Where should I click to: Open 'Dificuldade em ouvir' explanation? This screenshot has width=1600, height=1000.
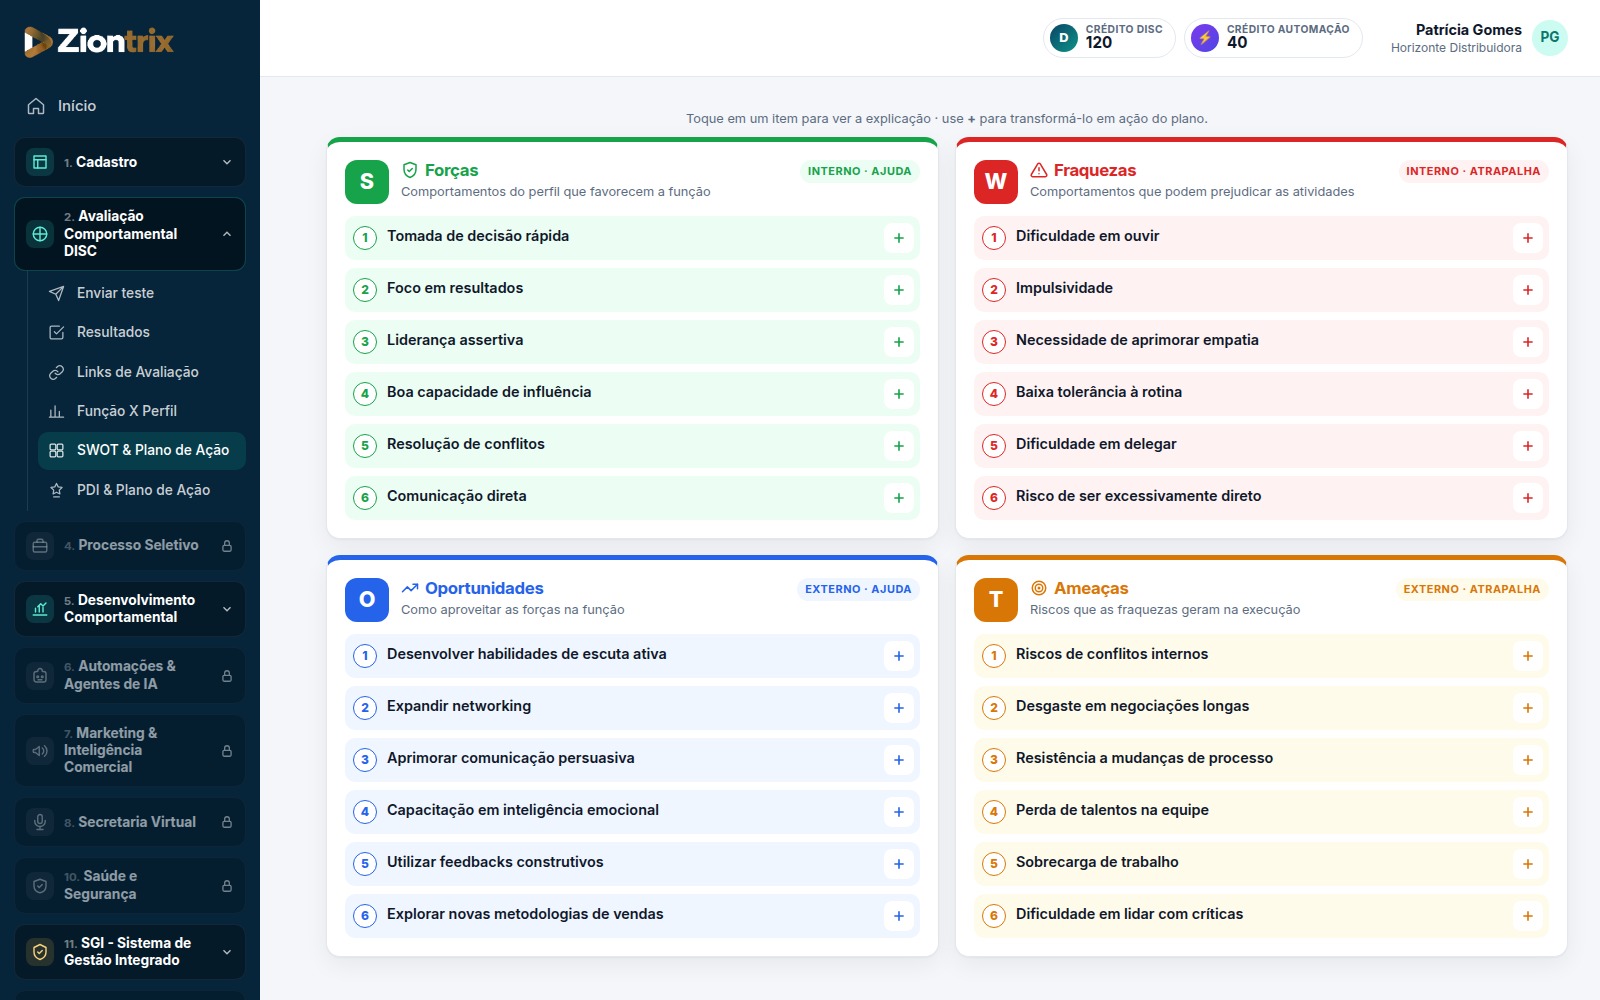(x=1261, y=238)
